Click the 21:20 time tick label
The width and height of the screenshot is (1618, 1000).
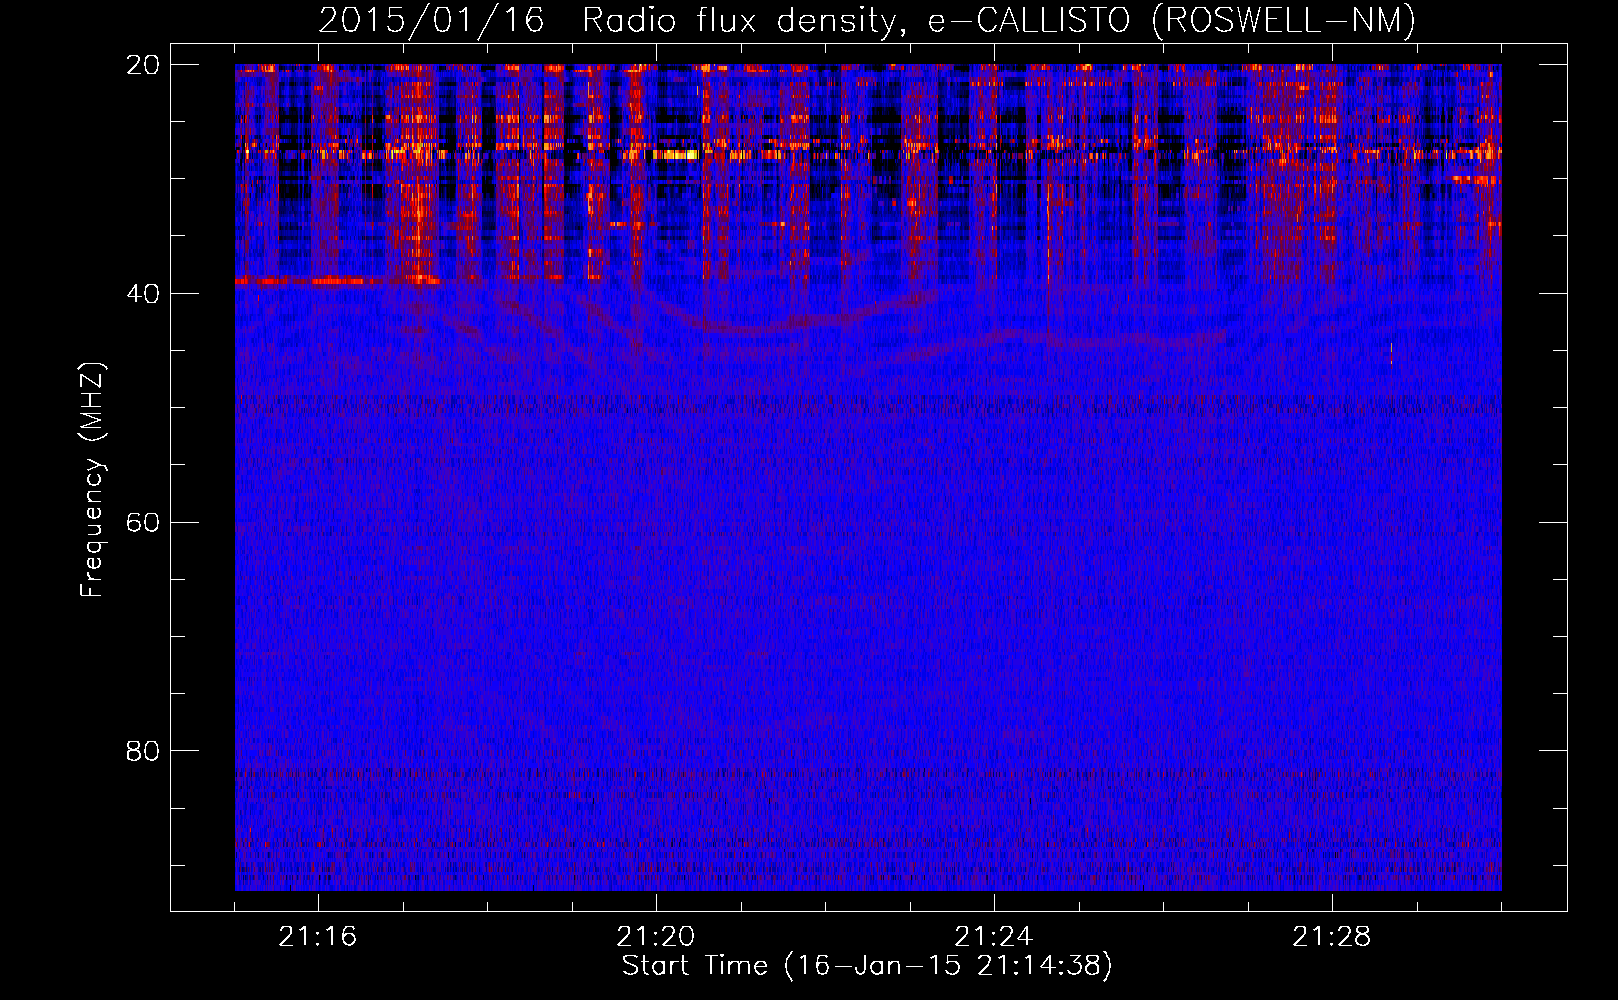pos(656,937)
